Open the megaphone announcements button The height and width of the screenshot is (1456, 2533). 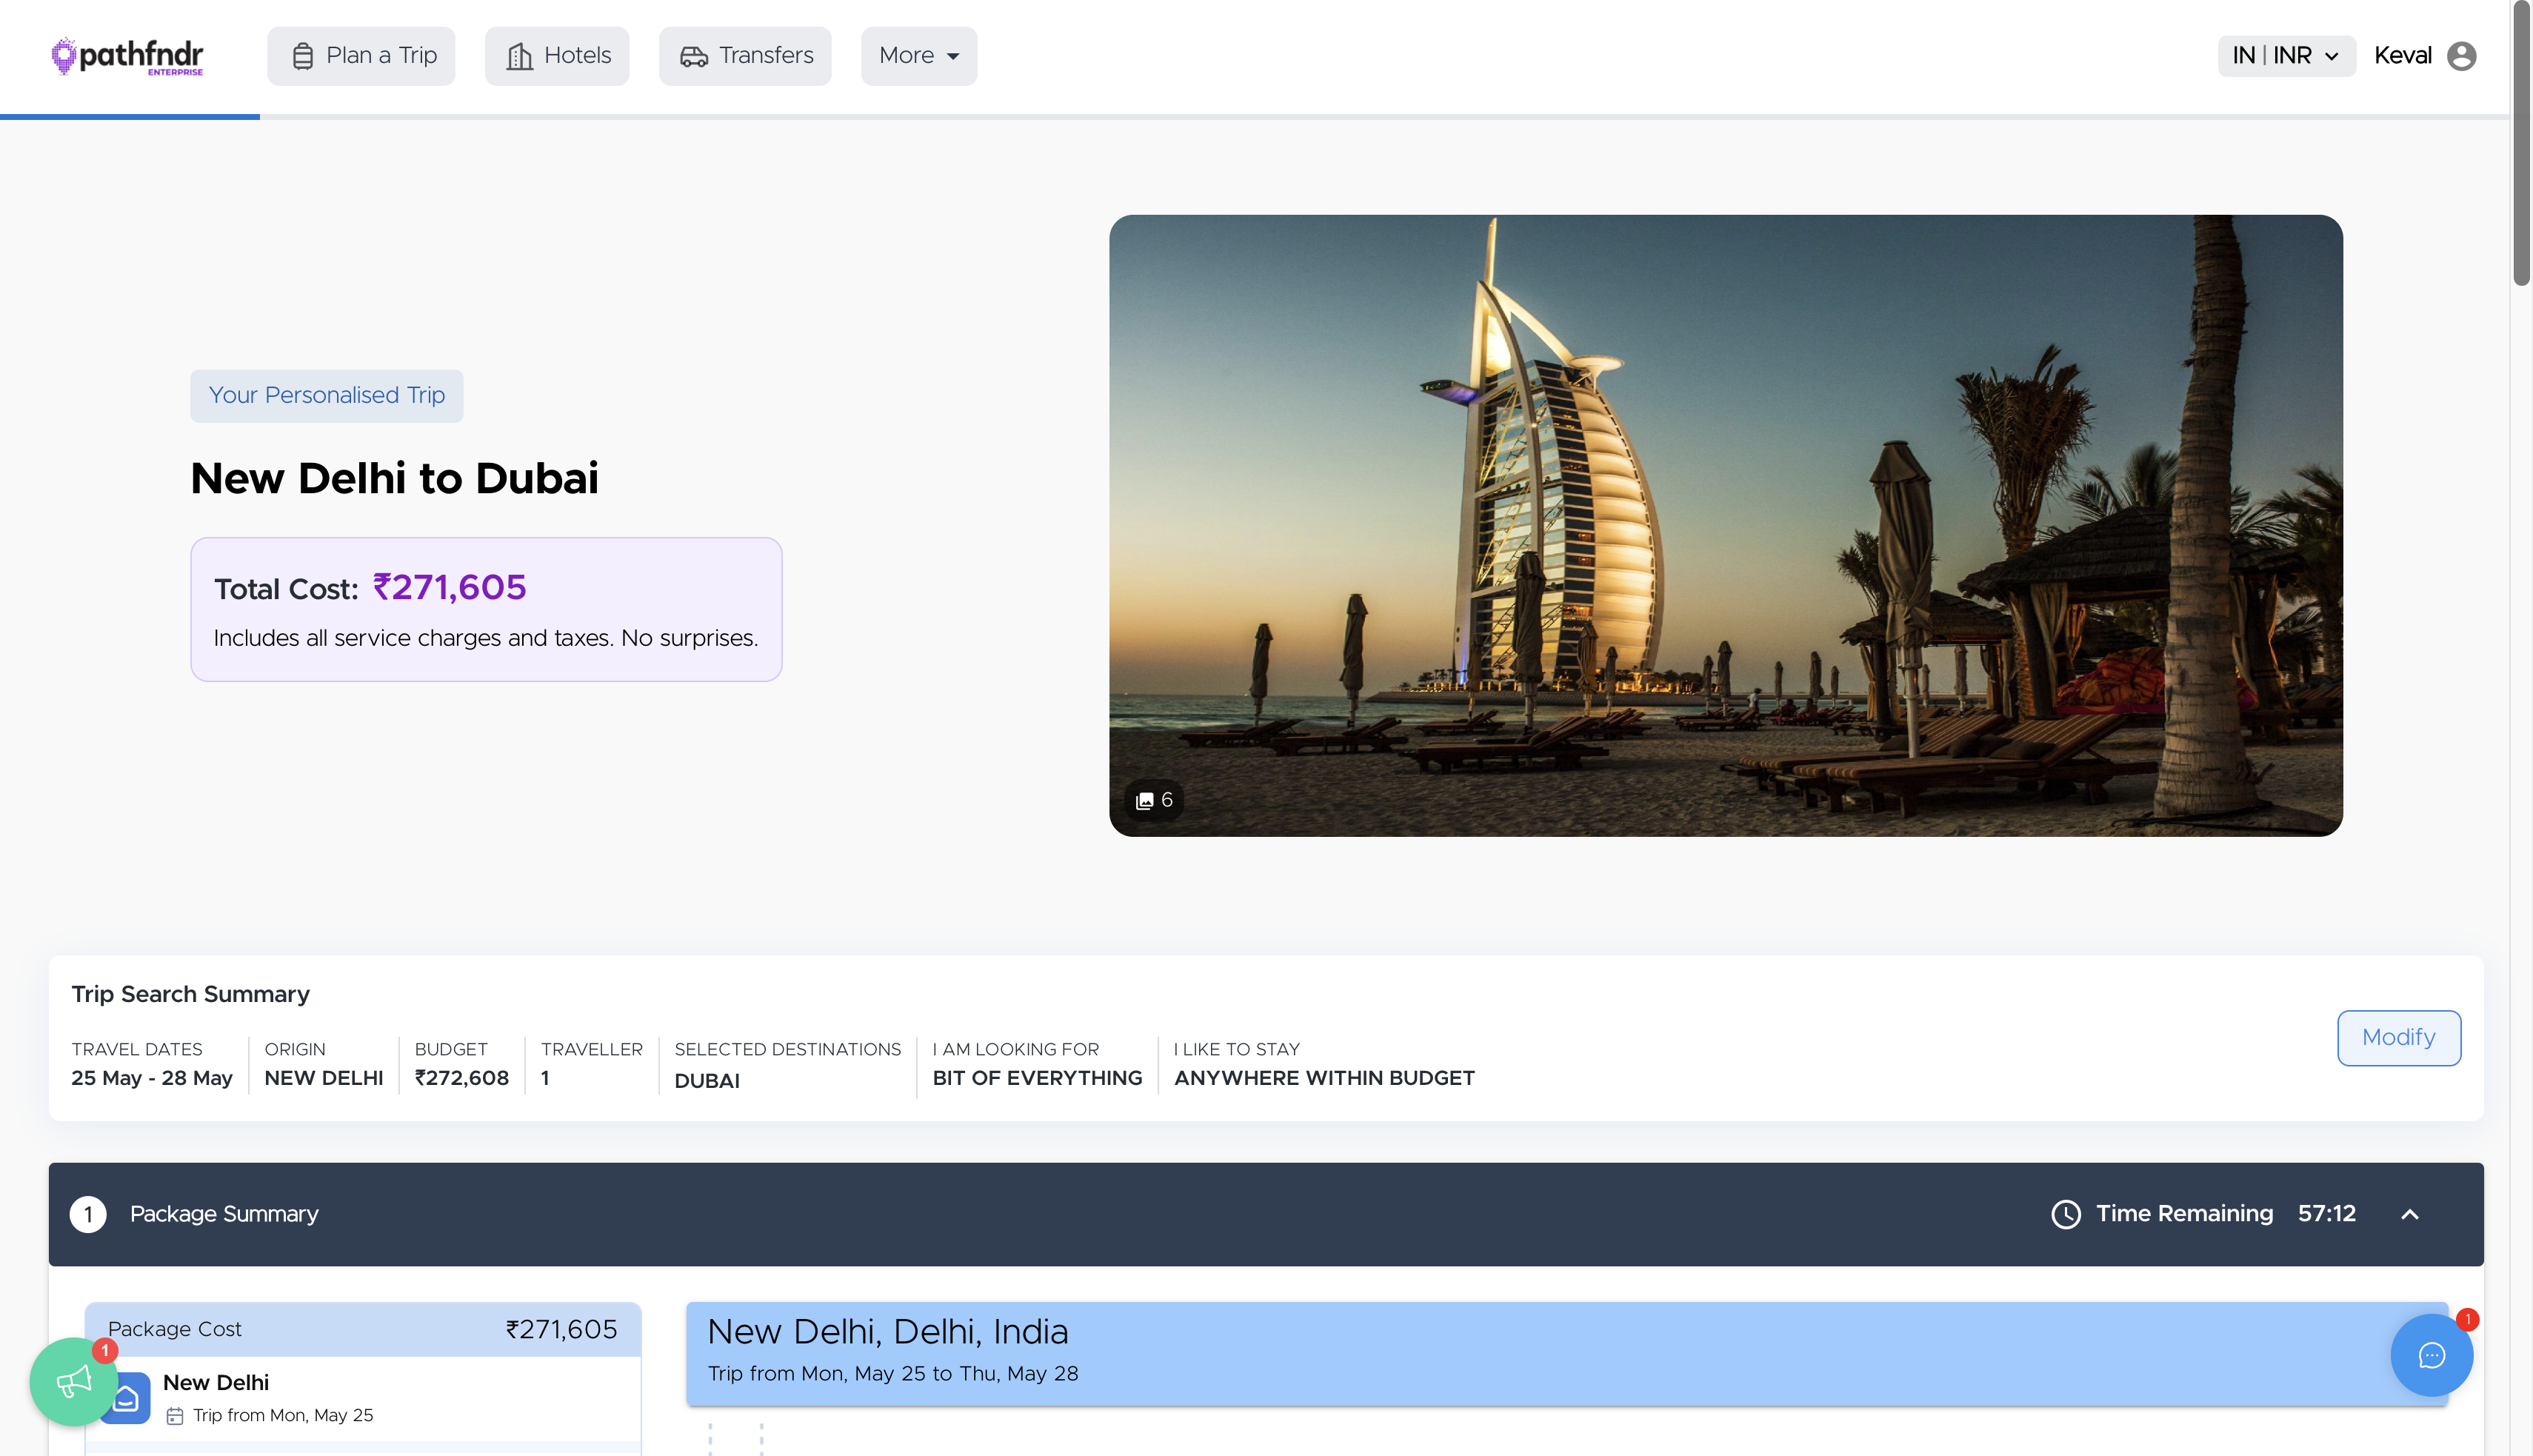pyautogui.click(x=74, y=1382)
